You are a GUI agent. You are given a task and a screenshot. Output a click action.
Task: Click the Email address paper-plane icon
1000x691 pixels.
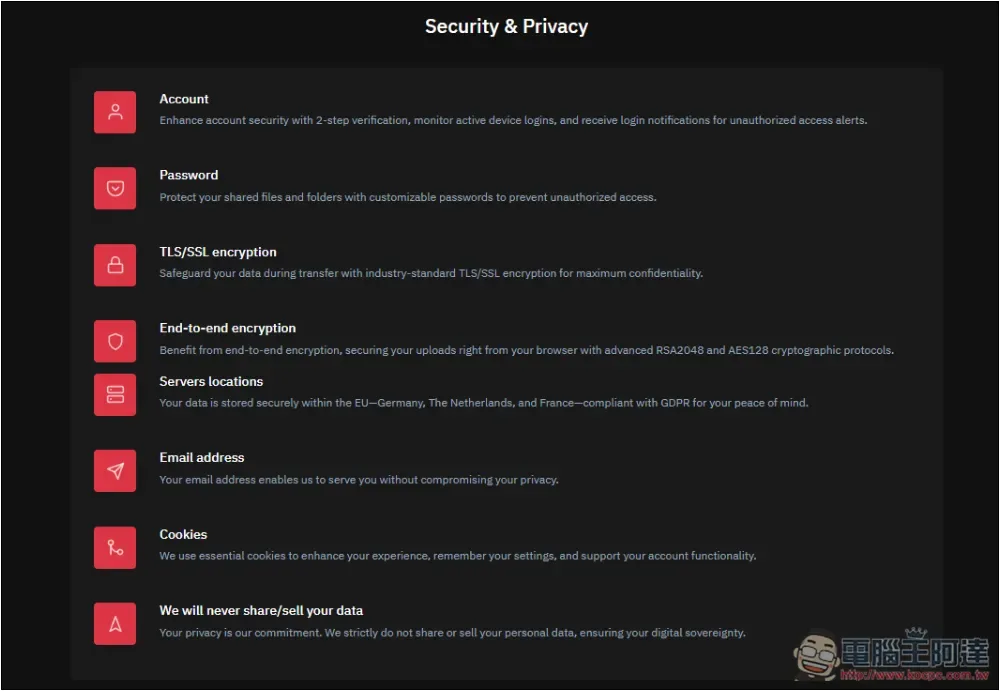tap(115, 471)
